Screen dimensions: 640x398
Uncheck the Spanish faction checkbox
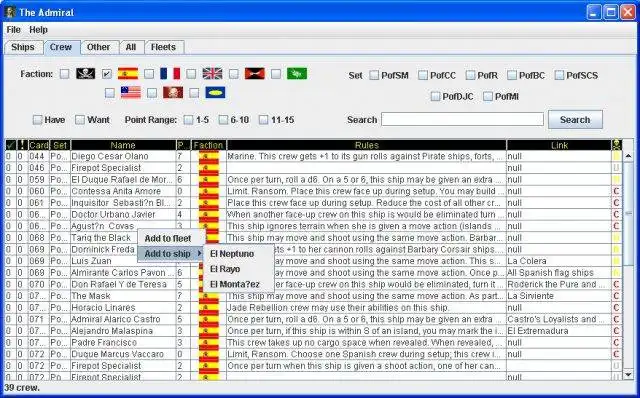pos(107,74)
